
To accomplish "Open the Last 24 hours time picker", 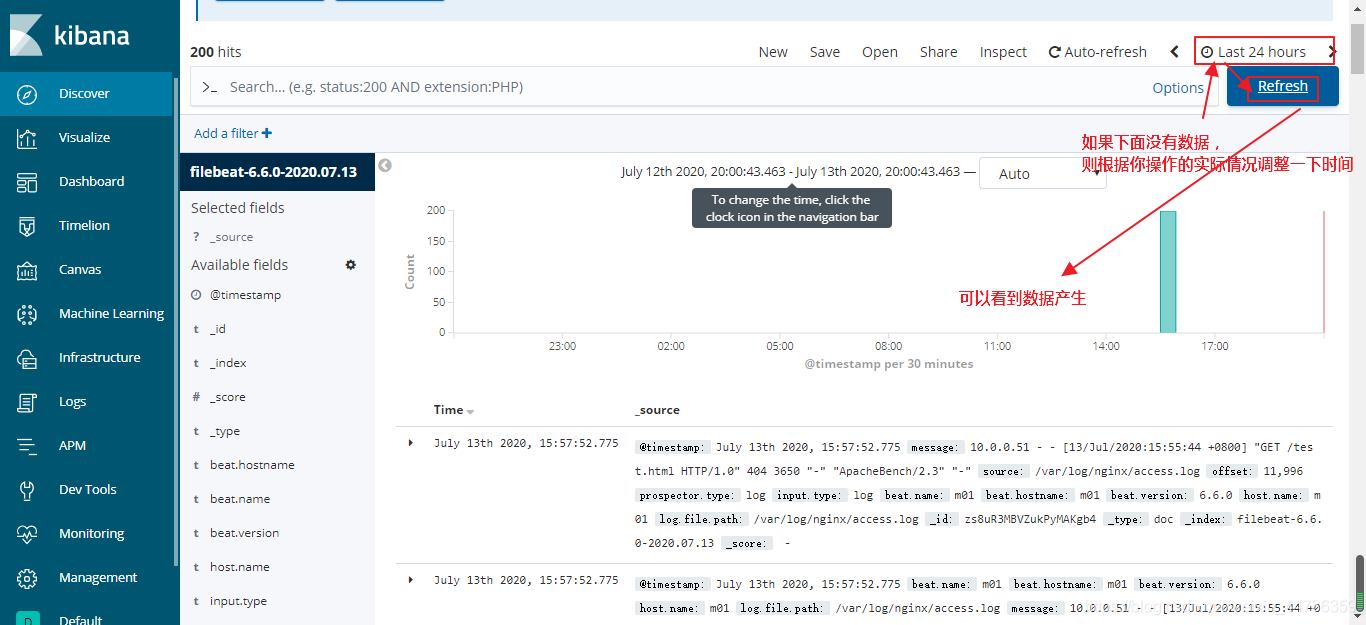I will coord(1254,52).
